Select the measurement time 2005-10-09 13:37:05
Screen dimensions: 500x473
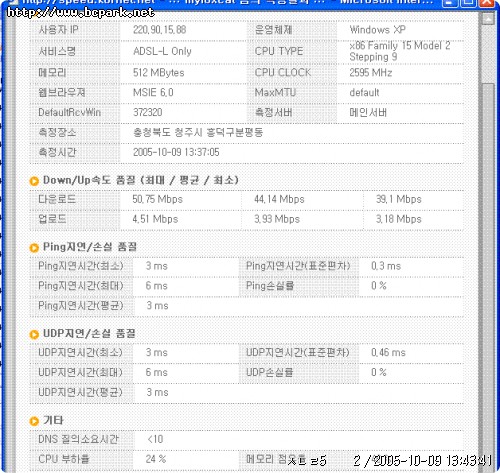pyautogui.click(x=176, y=153)
